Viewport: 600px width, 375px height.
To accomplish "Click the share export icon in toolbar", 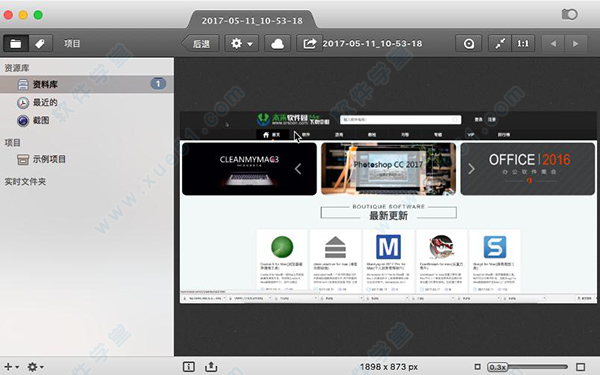I will pyautogui.click(x=309, y=44).
